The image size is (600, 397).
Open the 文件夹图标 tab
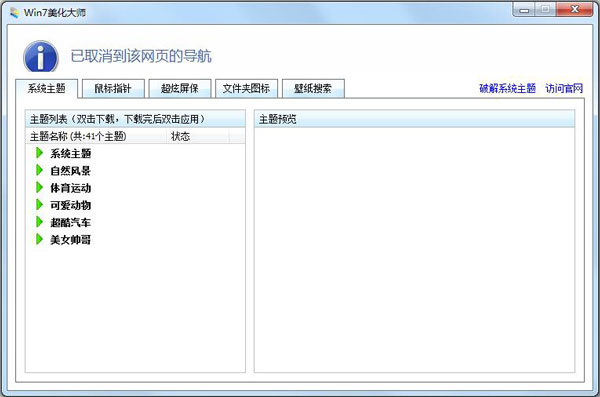click(x=246, y=88)
